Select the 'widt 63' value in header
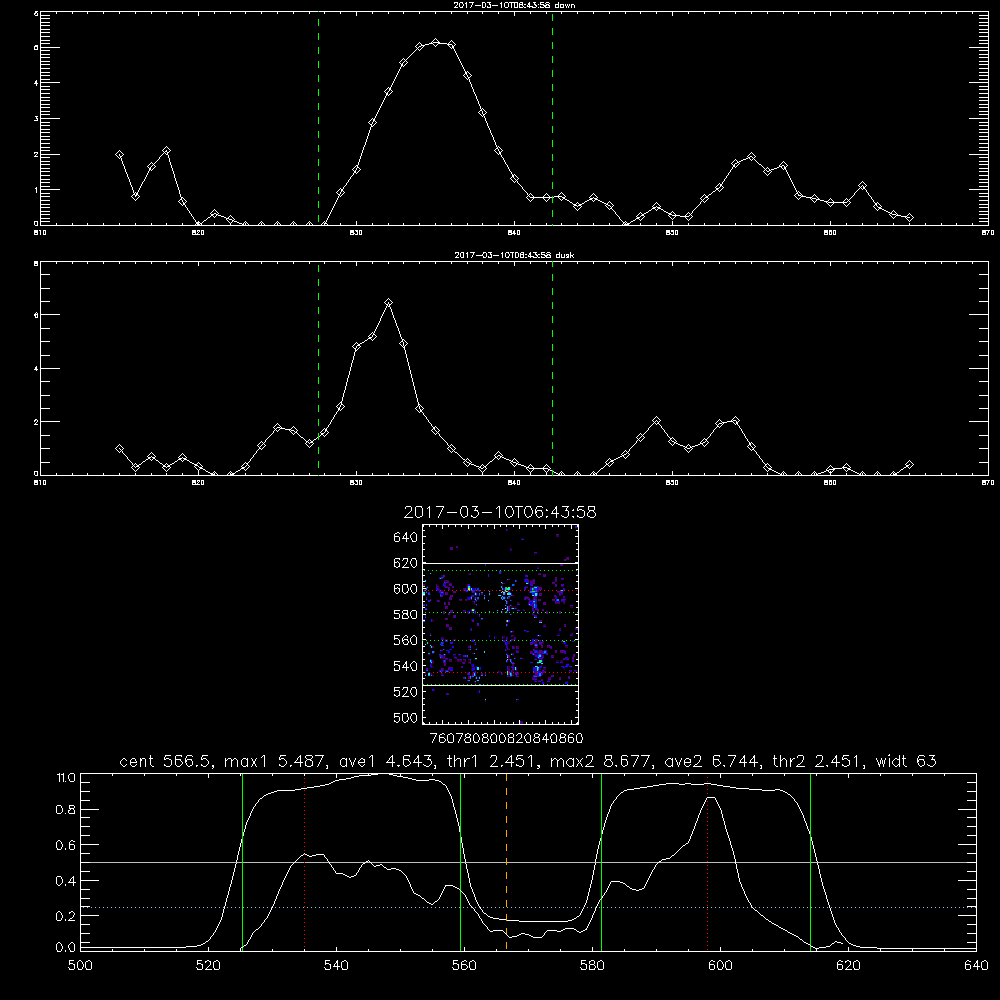Screen dimensions: 1000x1000 906,761
